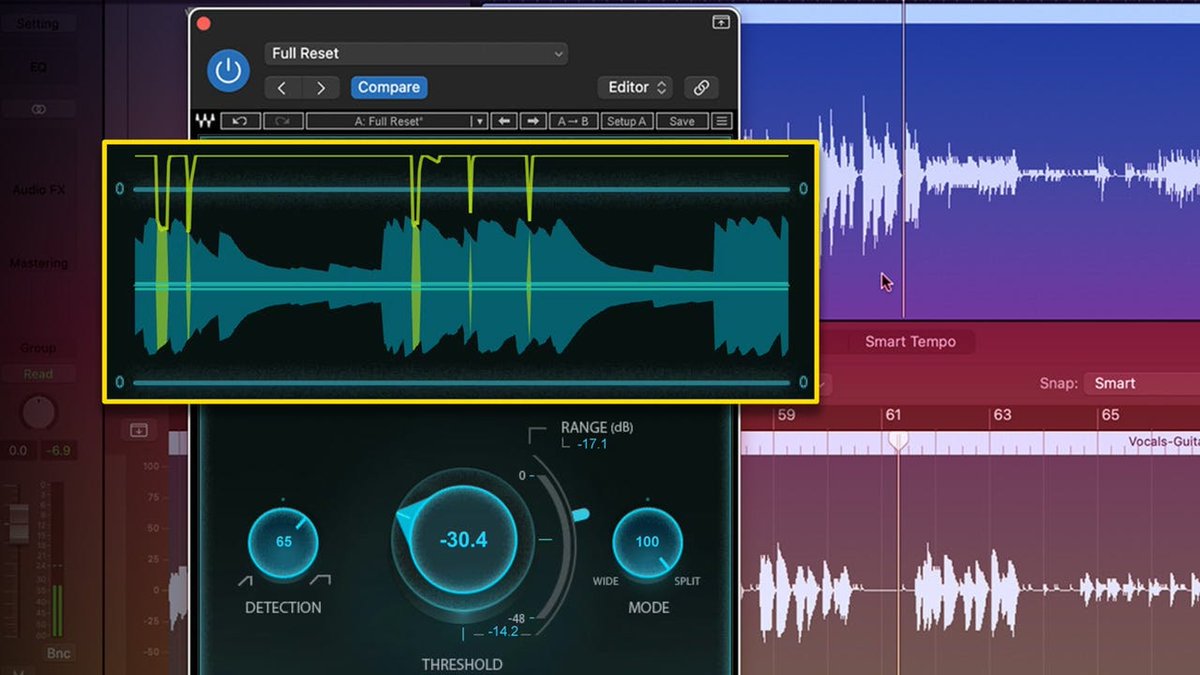
Task: Click the WIDE mode label
Action: click(x=605, y=581)
